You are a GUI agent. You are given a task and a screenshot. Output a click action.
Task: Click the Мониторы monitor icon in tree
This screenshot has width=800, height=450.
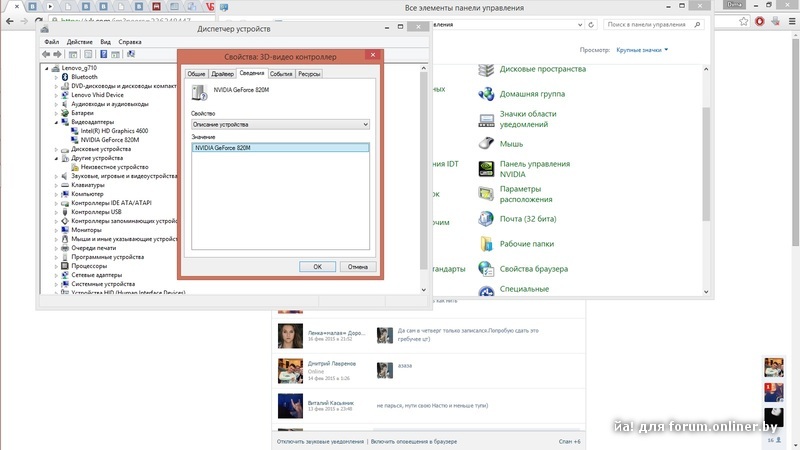point(65,230)
